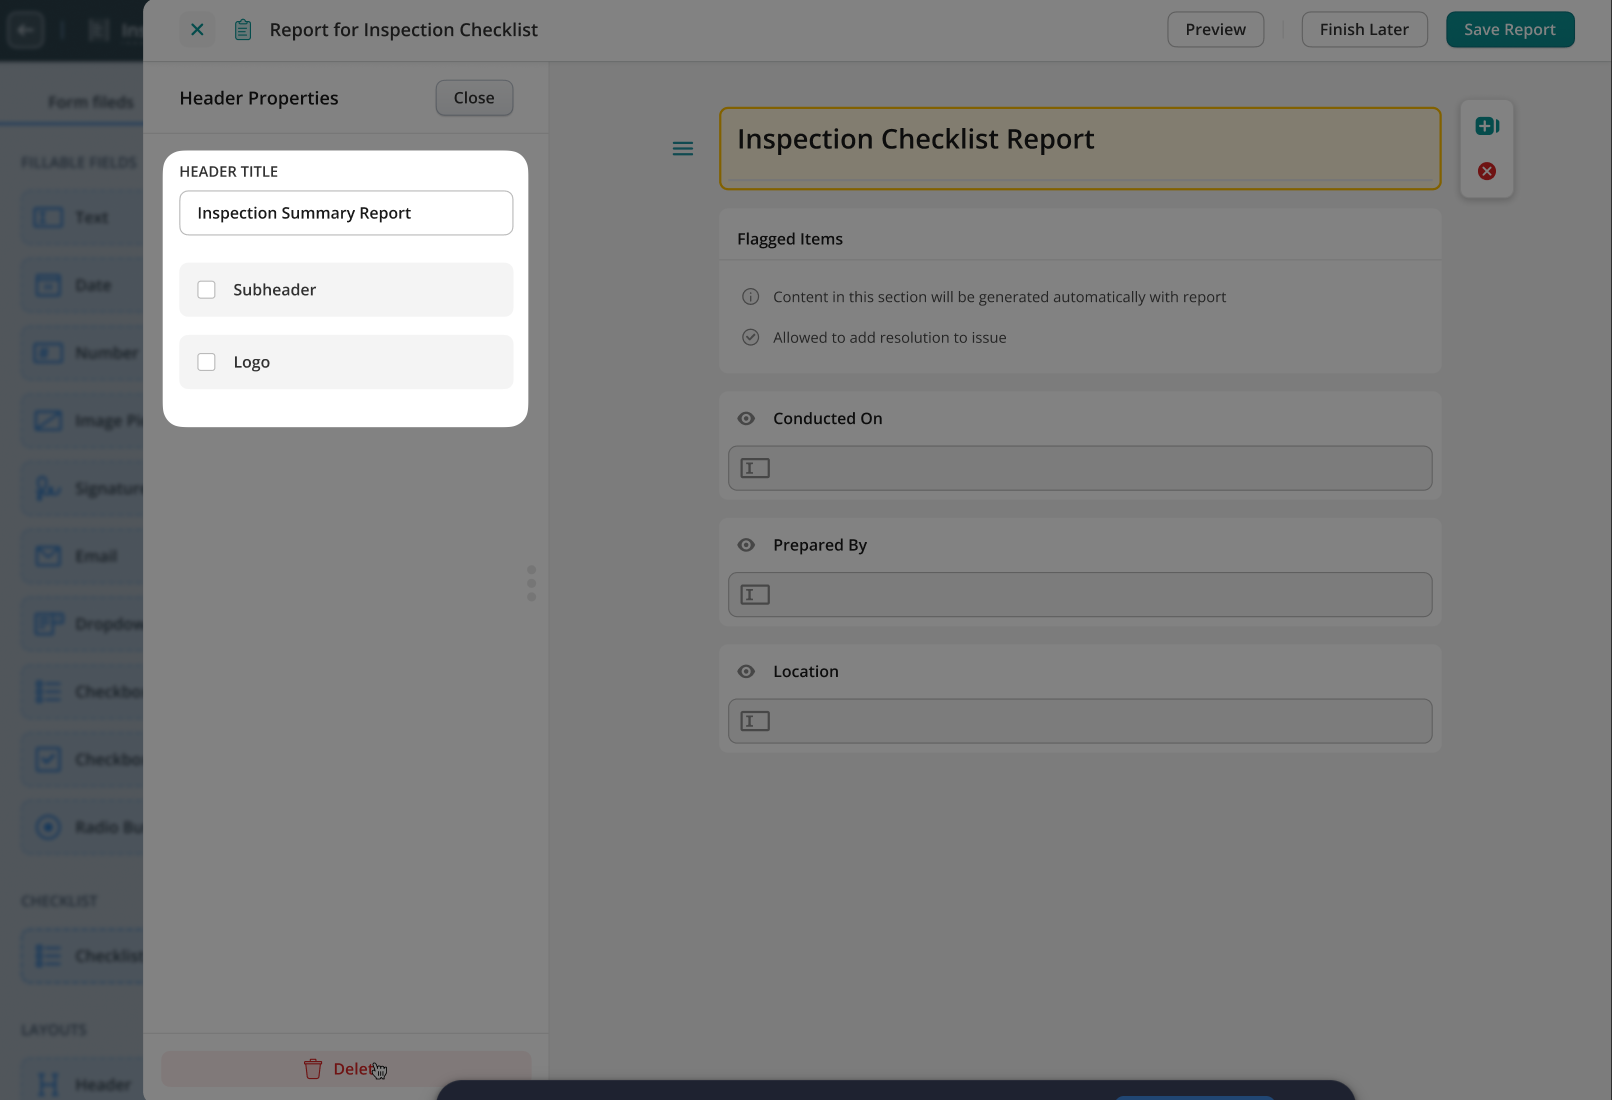Screen dimensions: 1612x1100
Task: Save the report with Save Report
Action: (1509, 30)
